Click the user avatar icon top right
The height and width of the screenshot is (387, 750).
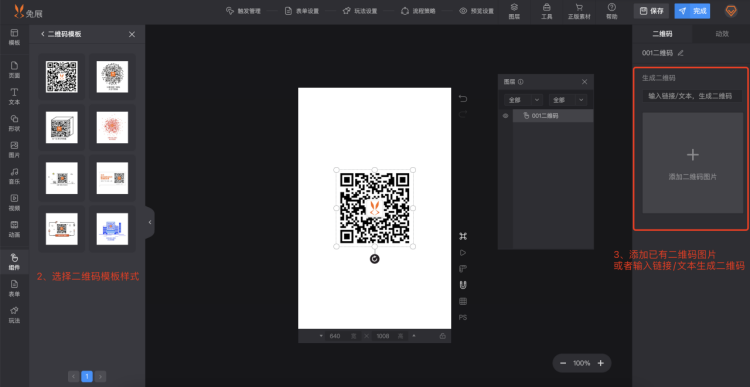pos(731,11)
